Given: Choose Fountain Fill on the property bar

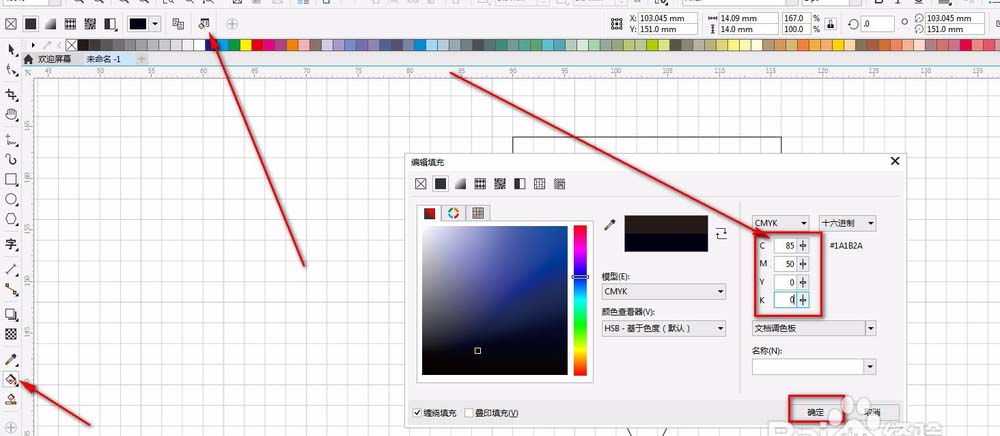Looking at the screenshot, I should (50, 24).
